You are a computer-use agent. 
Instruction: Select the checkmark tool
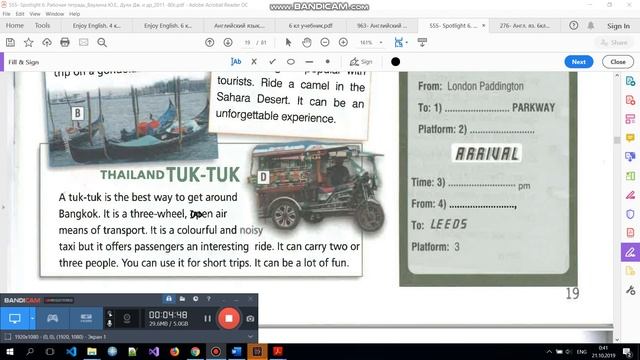272,62
